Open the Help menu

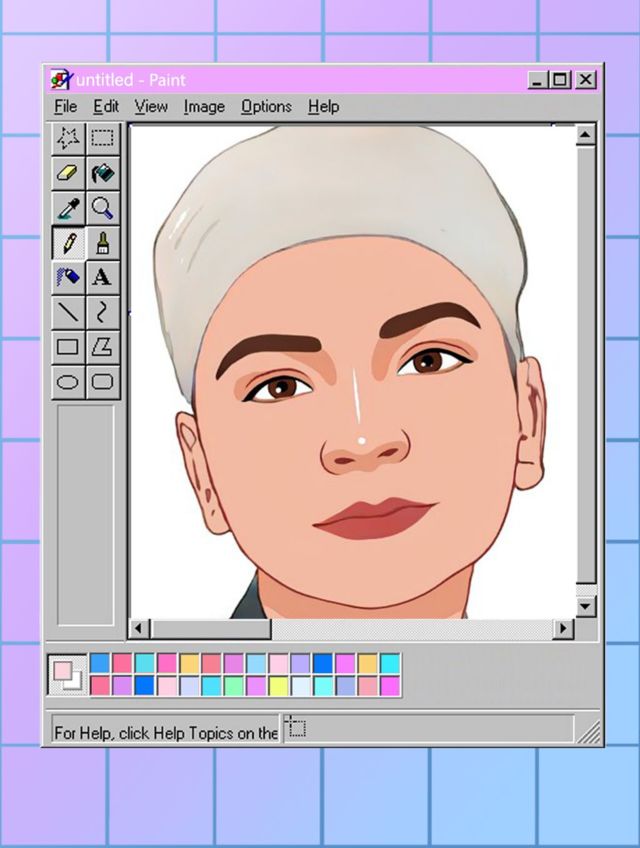click(323, 106)
